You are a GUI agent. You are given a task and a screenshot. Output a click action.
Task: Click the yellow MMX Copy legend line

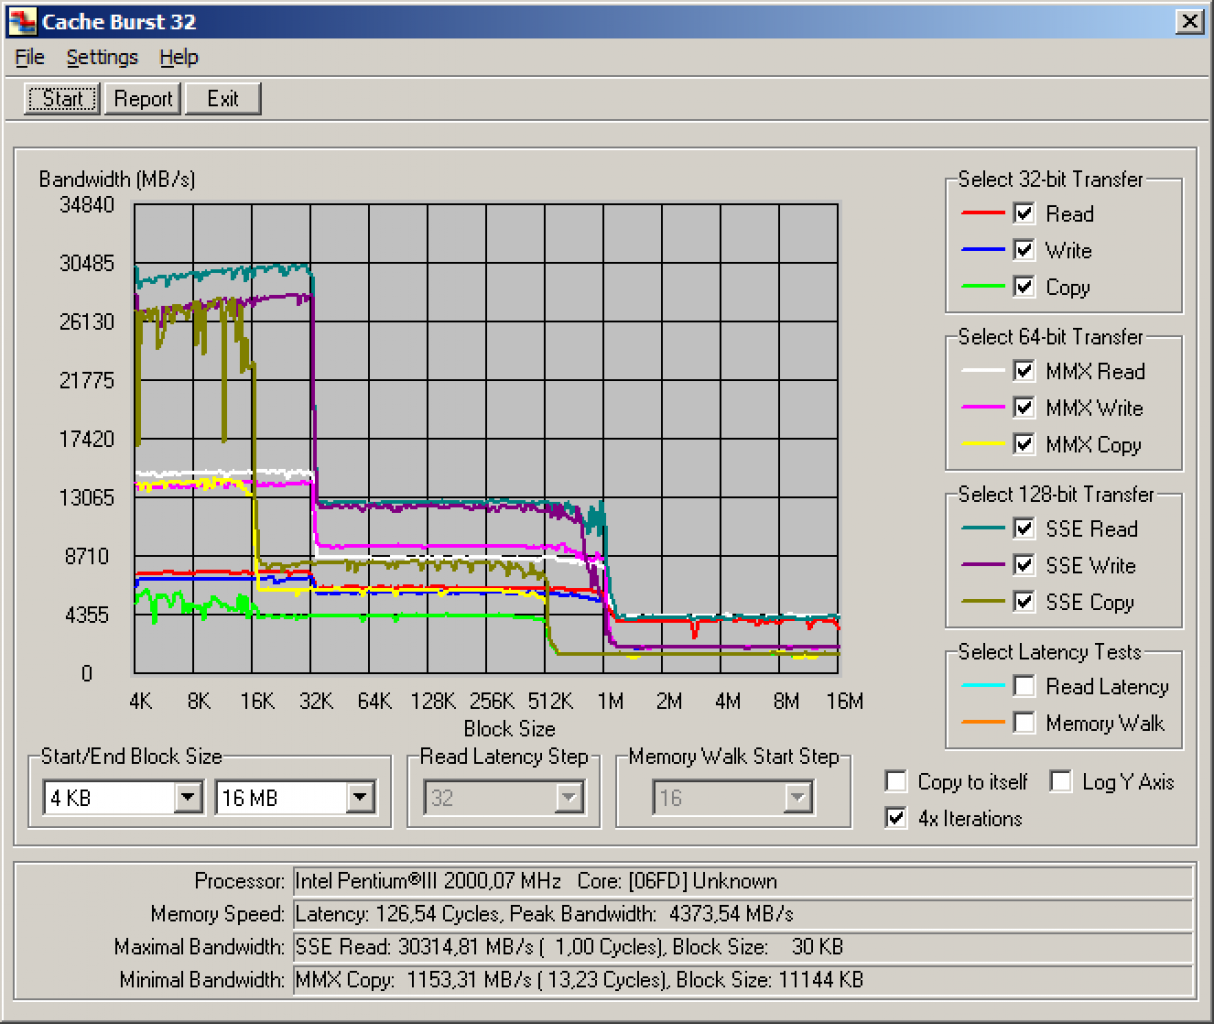click(x=982, y=444)
